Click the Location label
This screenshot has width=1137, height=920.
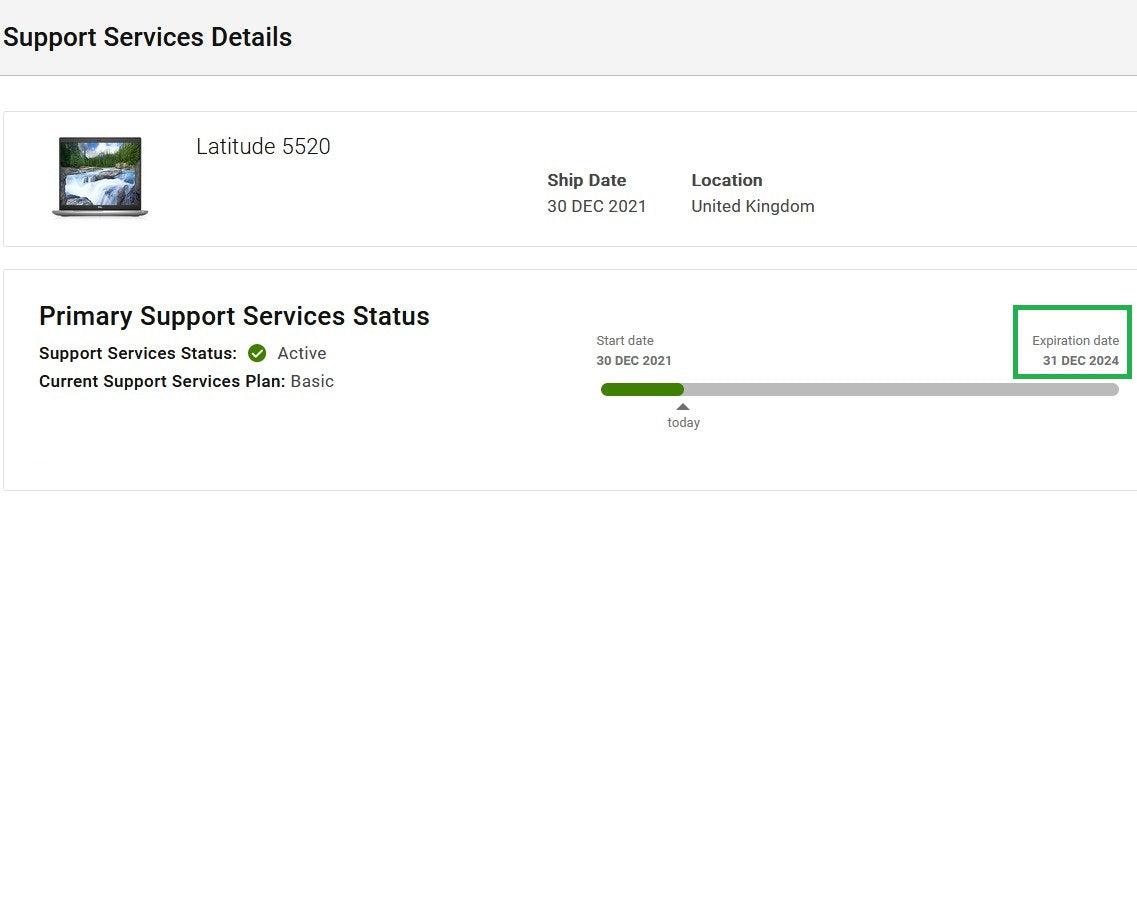pos(727,180)
